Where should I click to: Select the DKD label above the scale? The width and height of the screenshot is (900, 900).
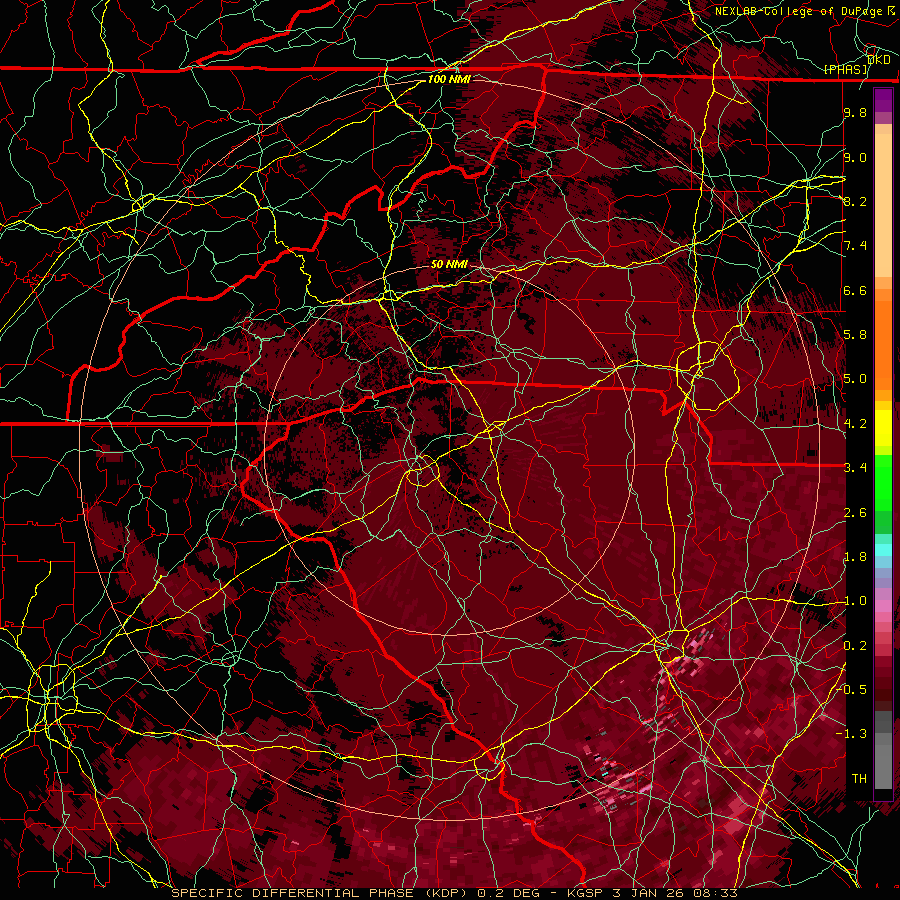tap(878, 60)
